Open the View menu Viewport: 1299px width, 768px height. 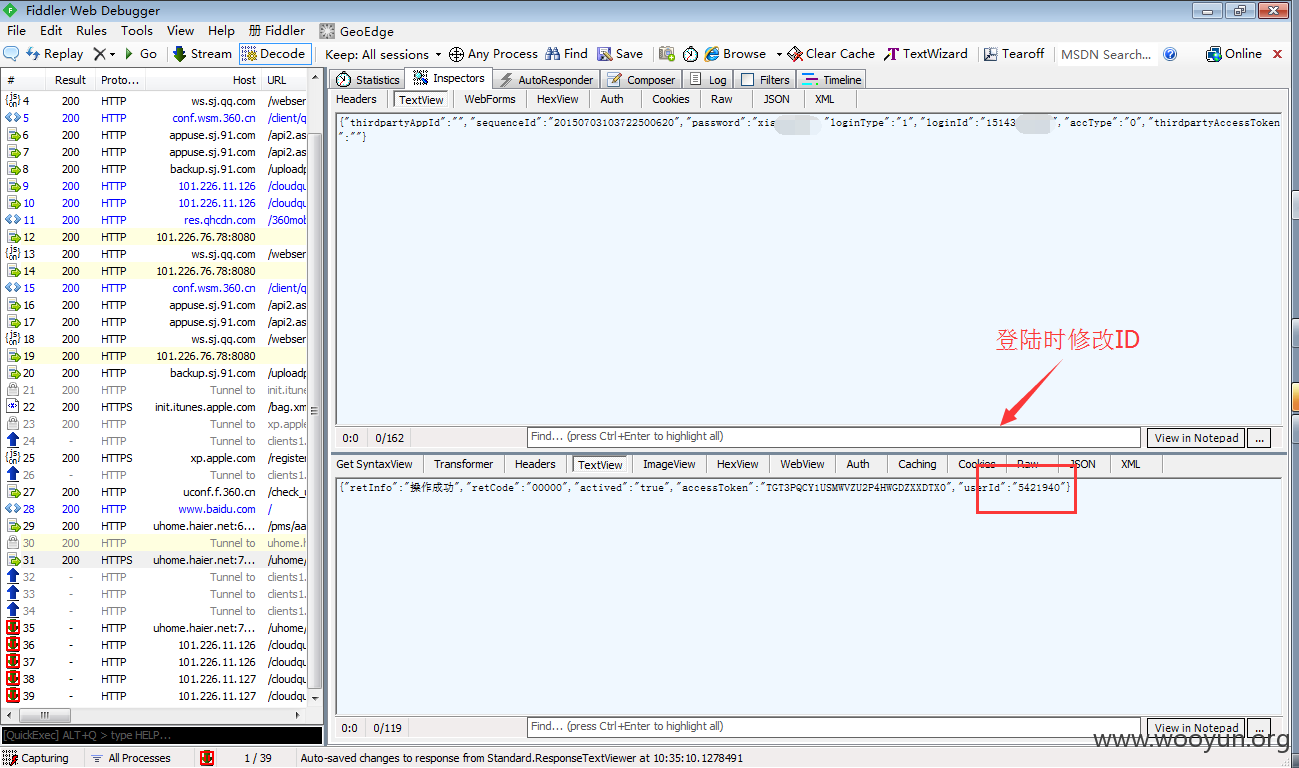pyautogui.click(x=181, y=31)
